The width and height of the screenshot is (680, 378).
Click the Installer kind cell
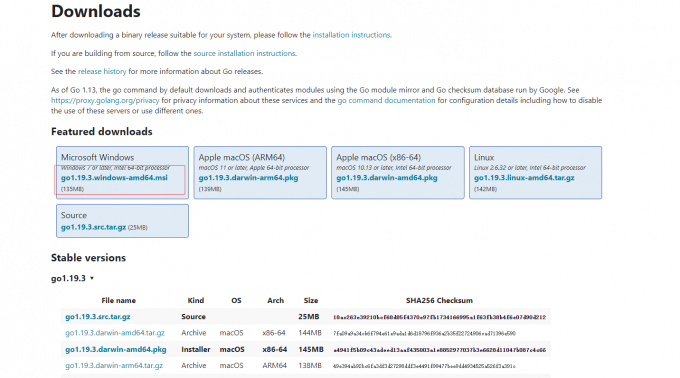196,349
